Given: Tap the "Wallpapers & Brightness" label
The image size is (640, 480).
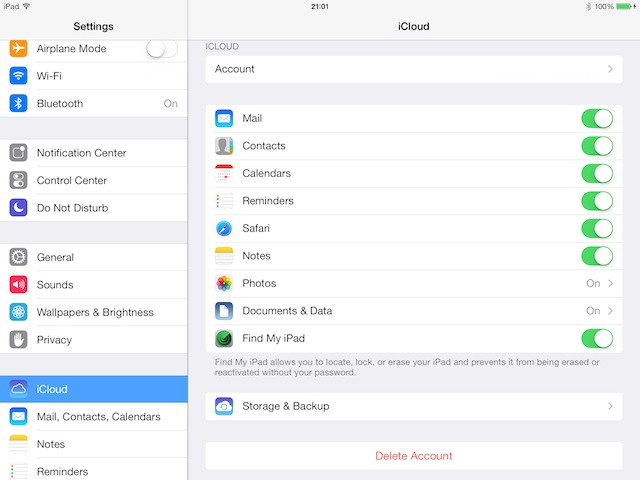Looking at the screenshot, I should (x=95, y=312).
